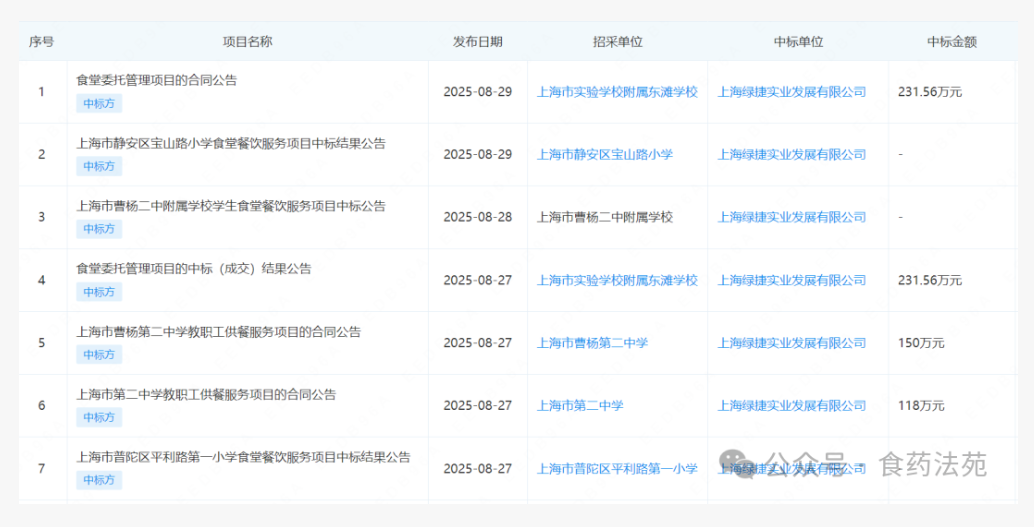This screenshot has width=1034, height=527.
Task: Open 食堂委托管理项目的中标(成交)结果公告
Action: click(194, 268)
